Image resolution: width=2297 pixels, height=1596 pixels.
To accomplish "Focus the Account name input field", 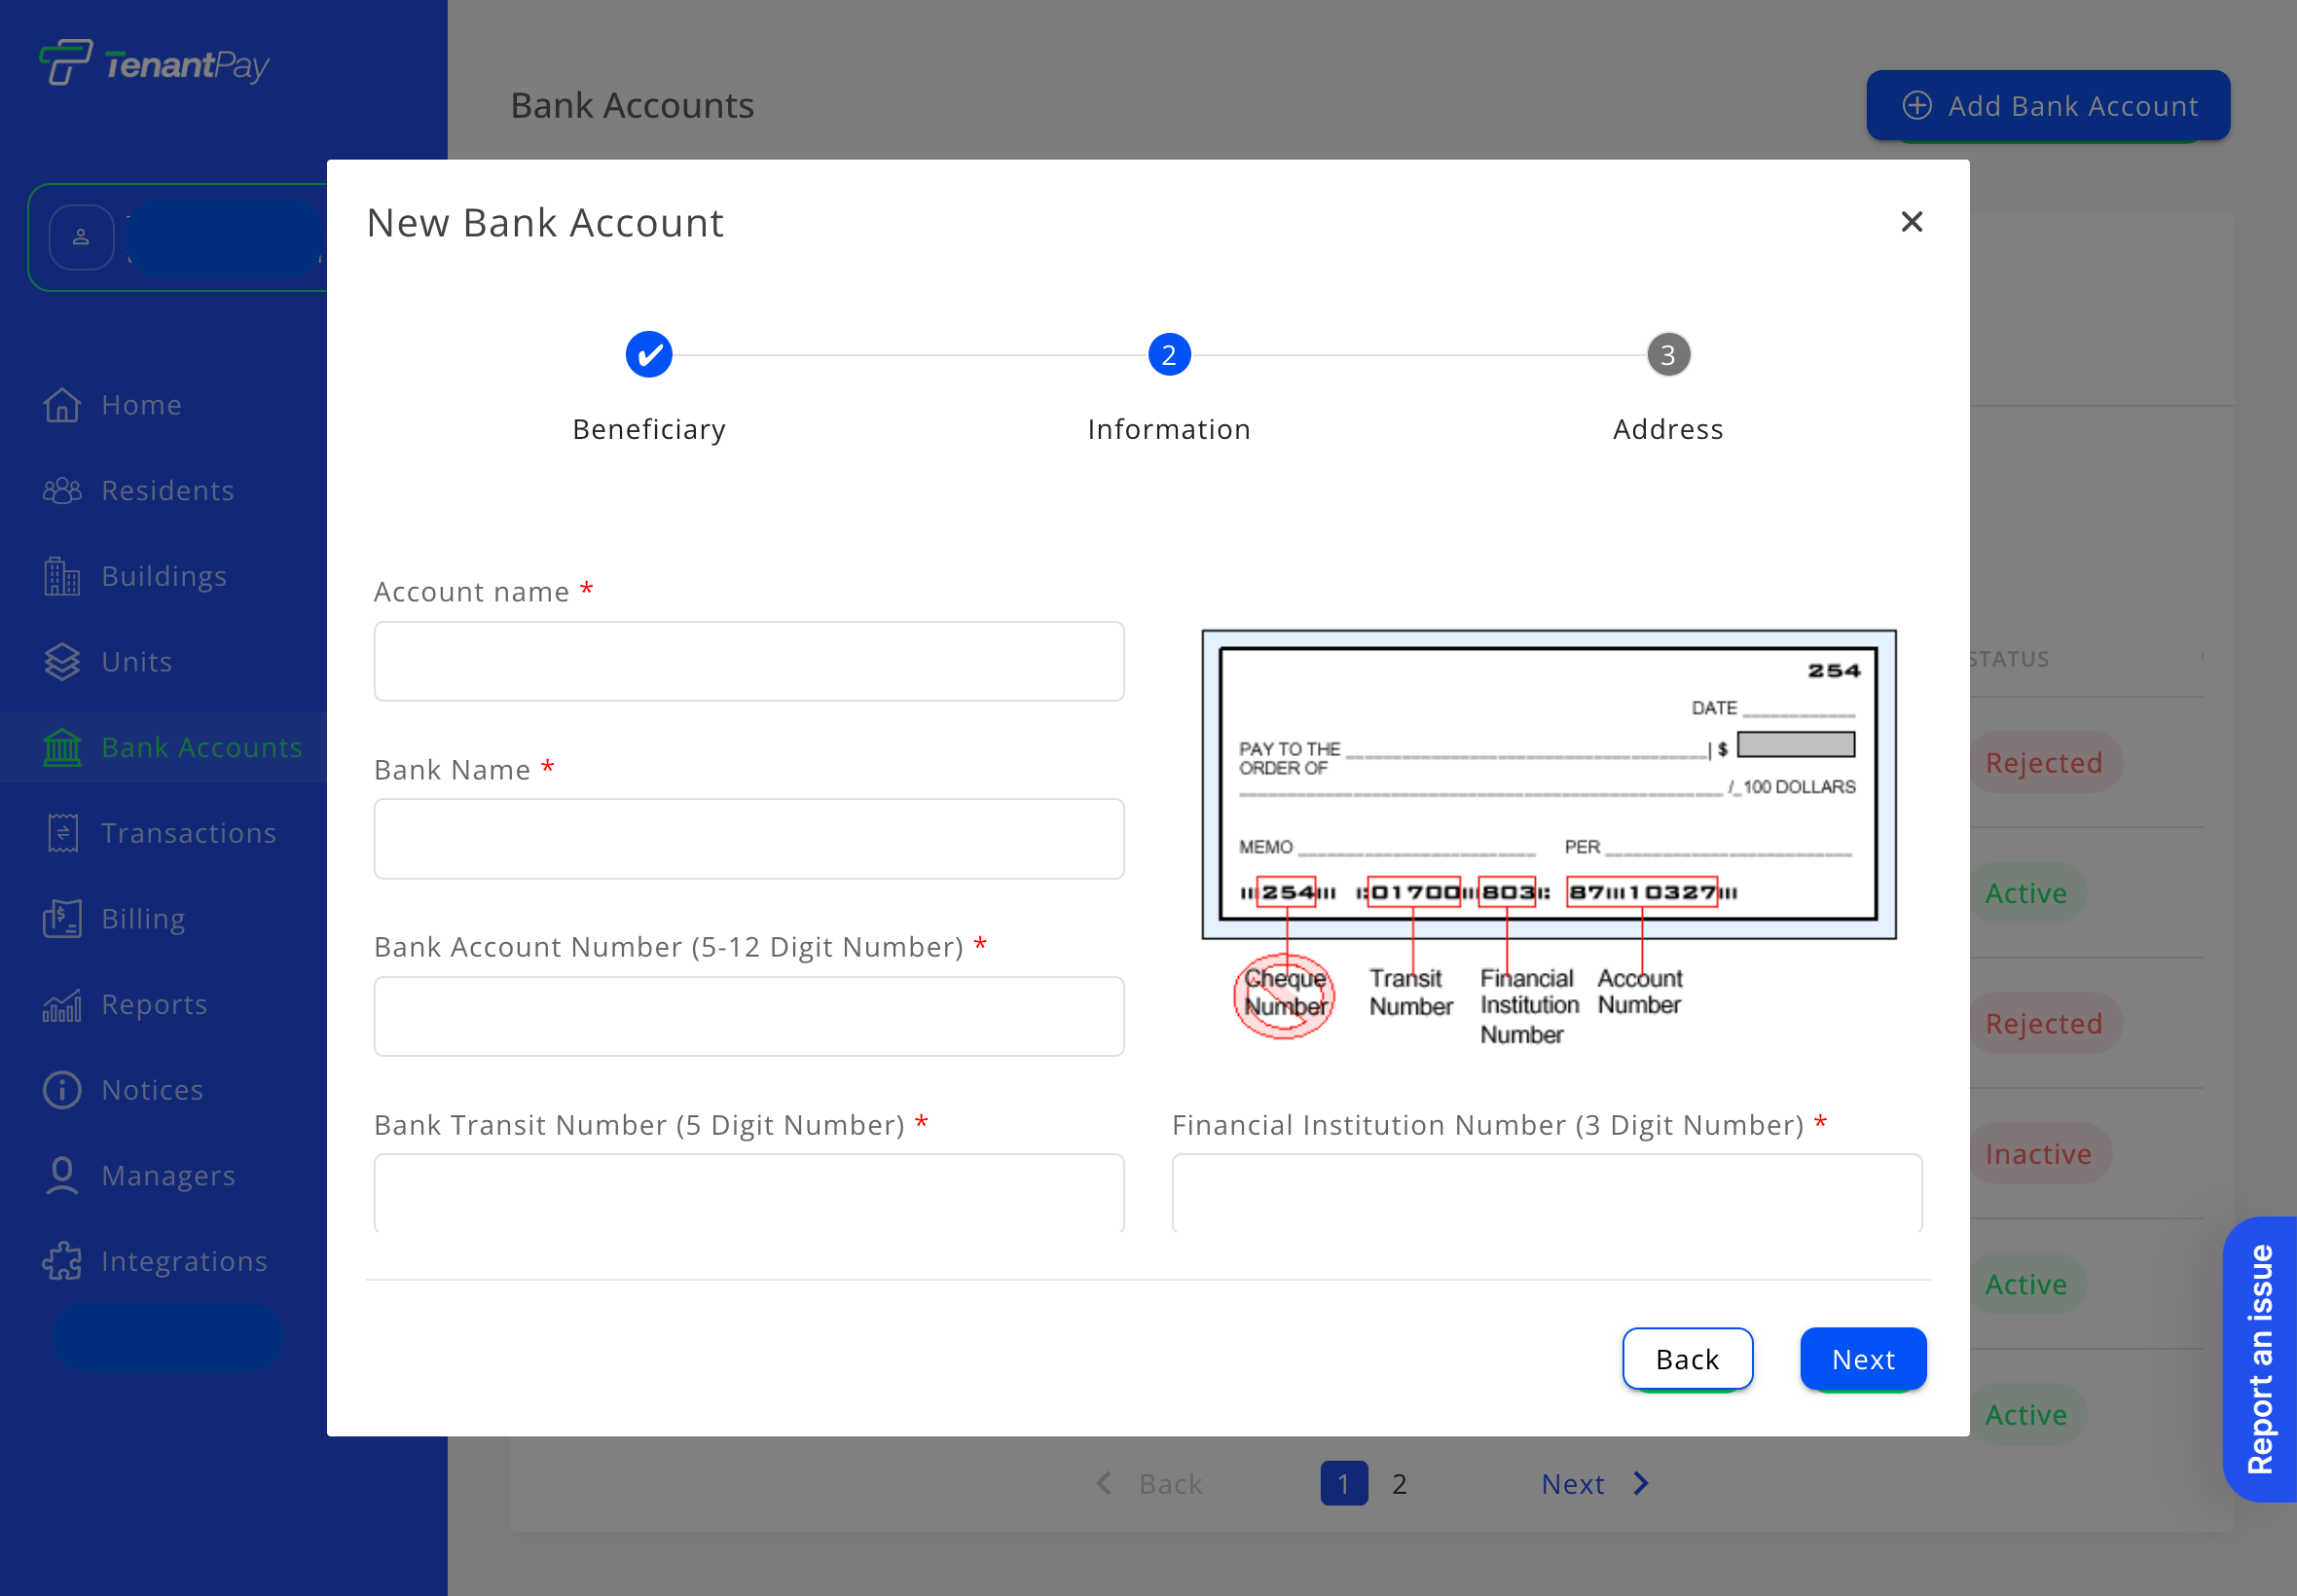I will [748, 662].
